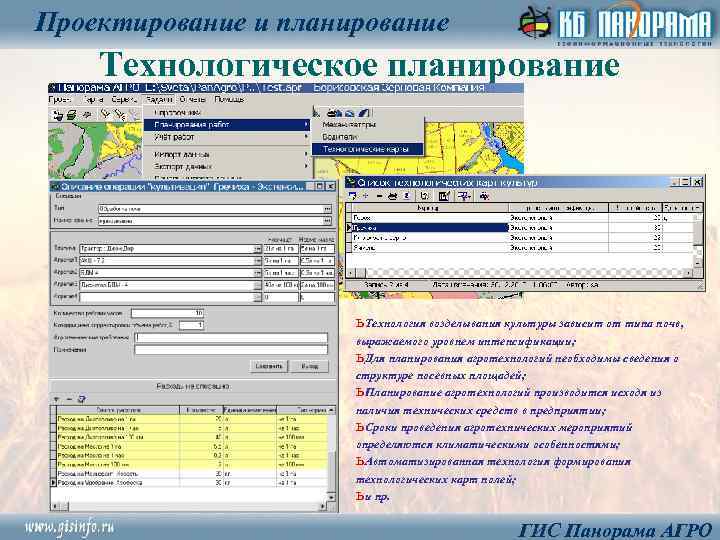Viewport: 720px width, 540px height.
Task: Click the edit table icon in list toolbar
Action: click(444, 196)
